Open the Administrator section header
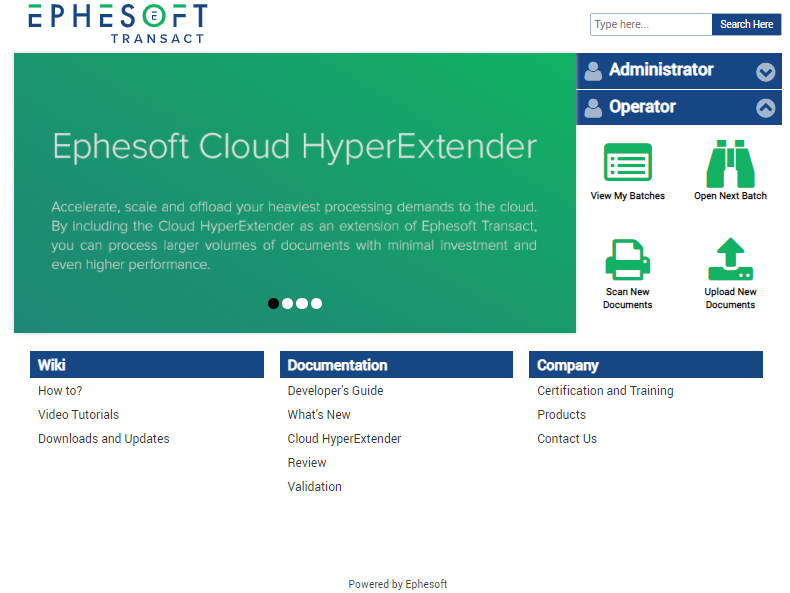 point(679,71)
